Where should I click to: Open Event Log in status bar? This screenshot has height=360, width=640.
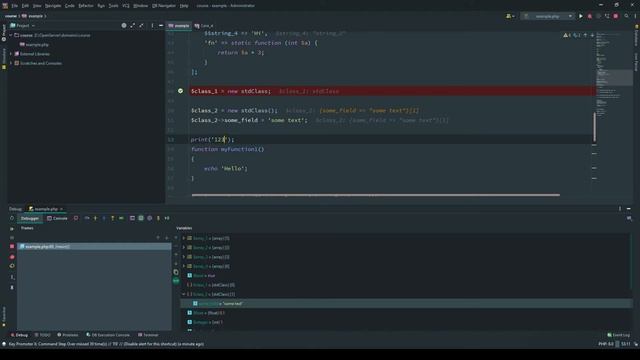click(618, 335)
